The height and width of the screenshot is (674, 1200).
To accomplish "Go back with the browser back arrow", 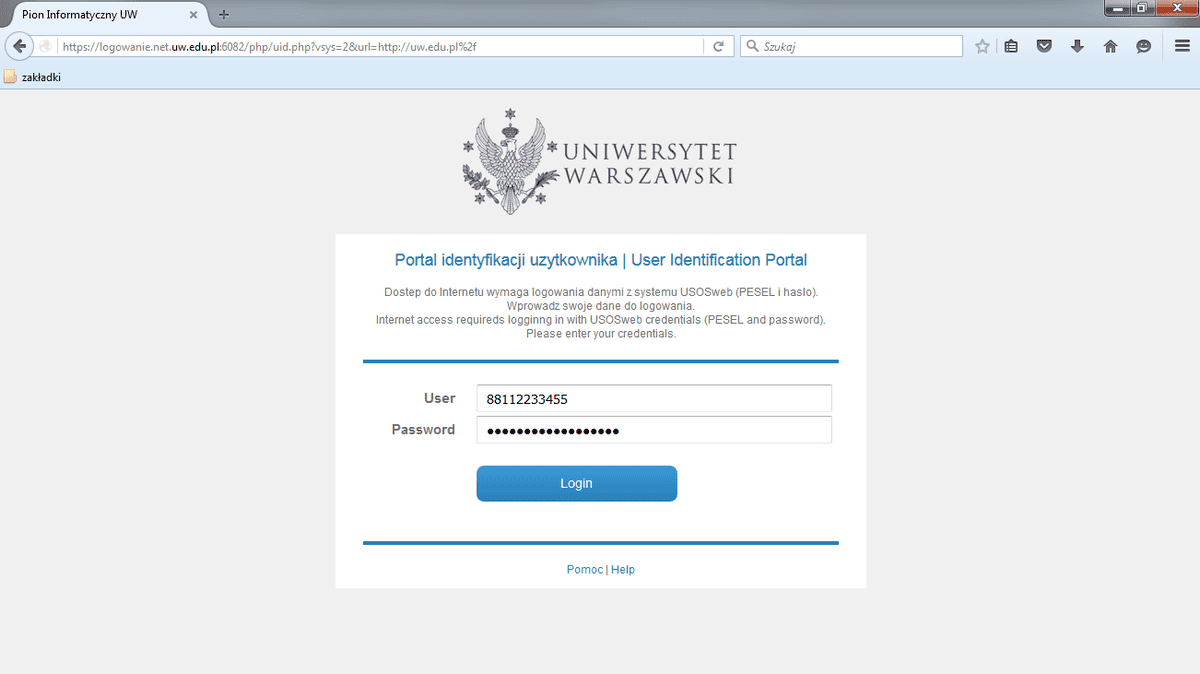I will pyautogui.click(x=18, y=46).
